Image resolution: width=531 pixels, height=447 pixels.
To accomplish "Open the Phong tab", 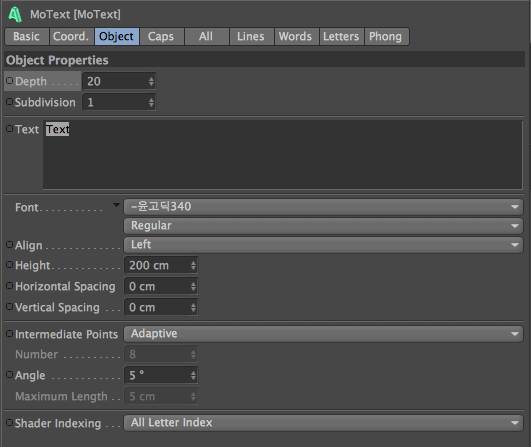I will [386, 37].
